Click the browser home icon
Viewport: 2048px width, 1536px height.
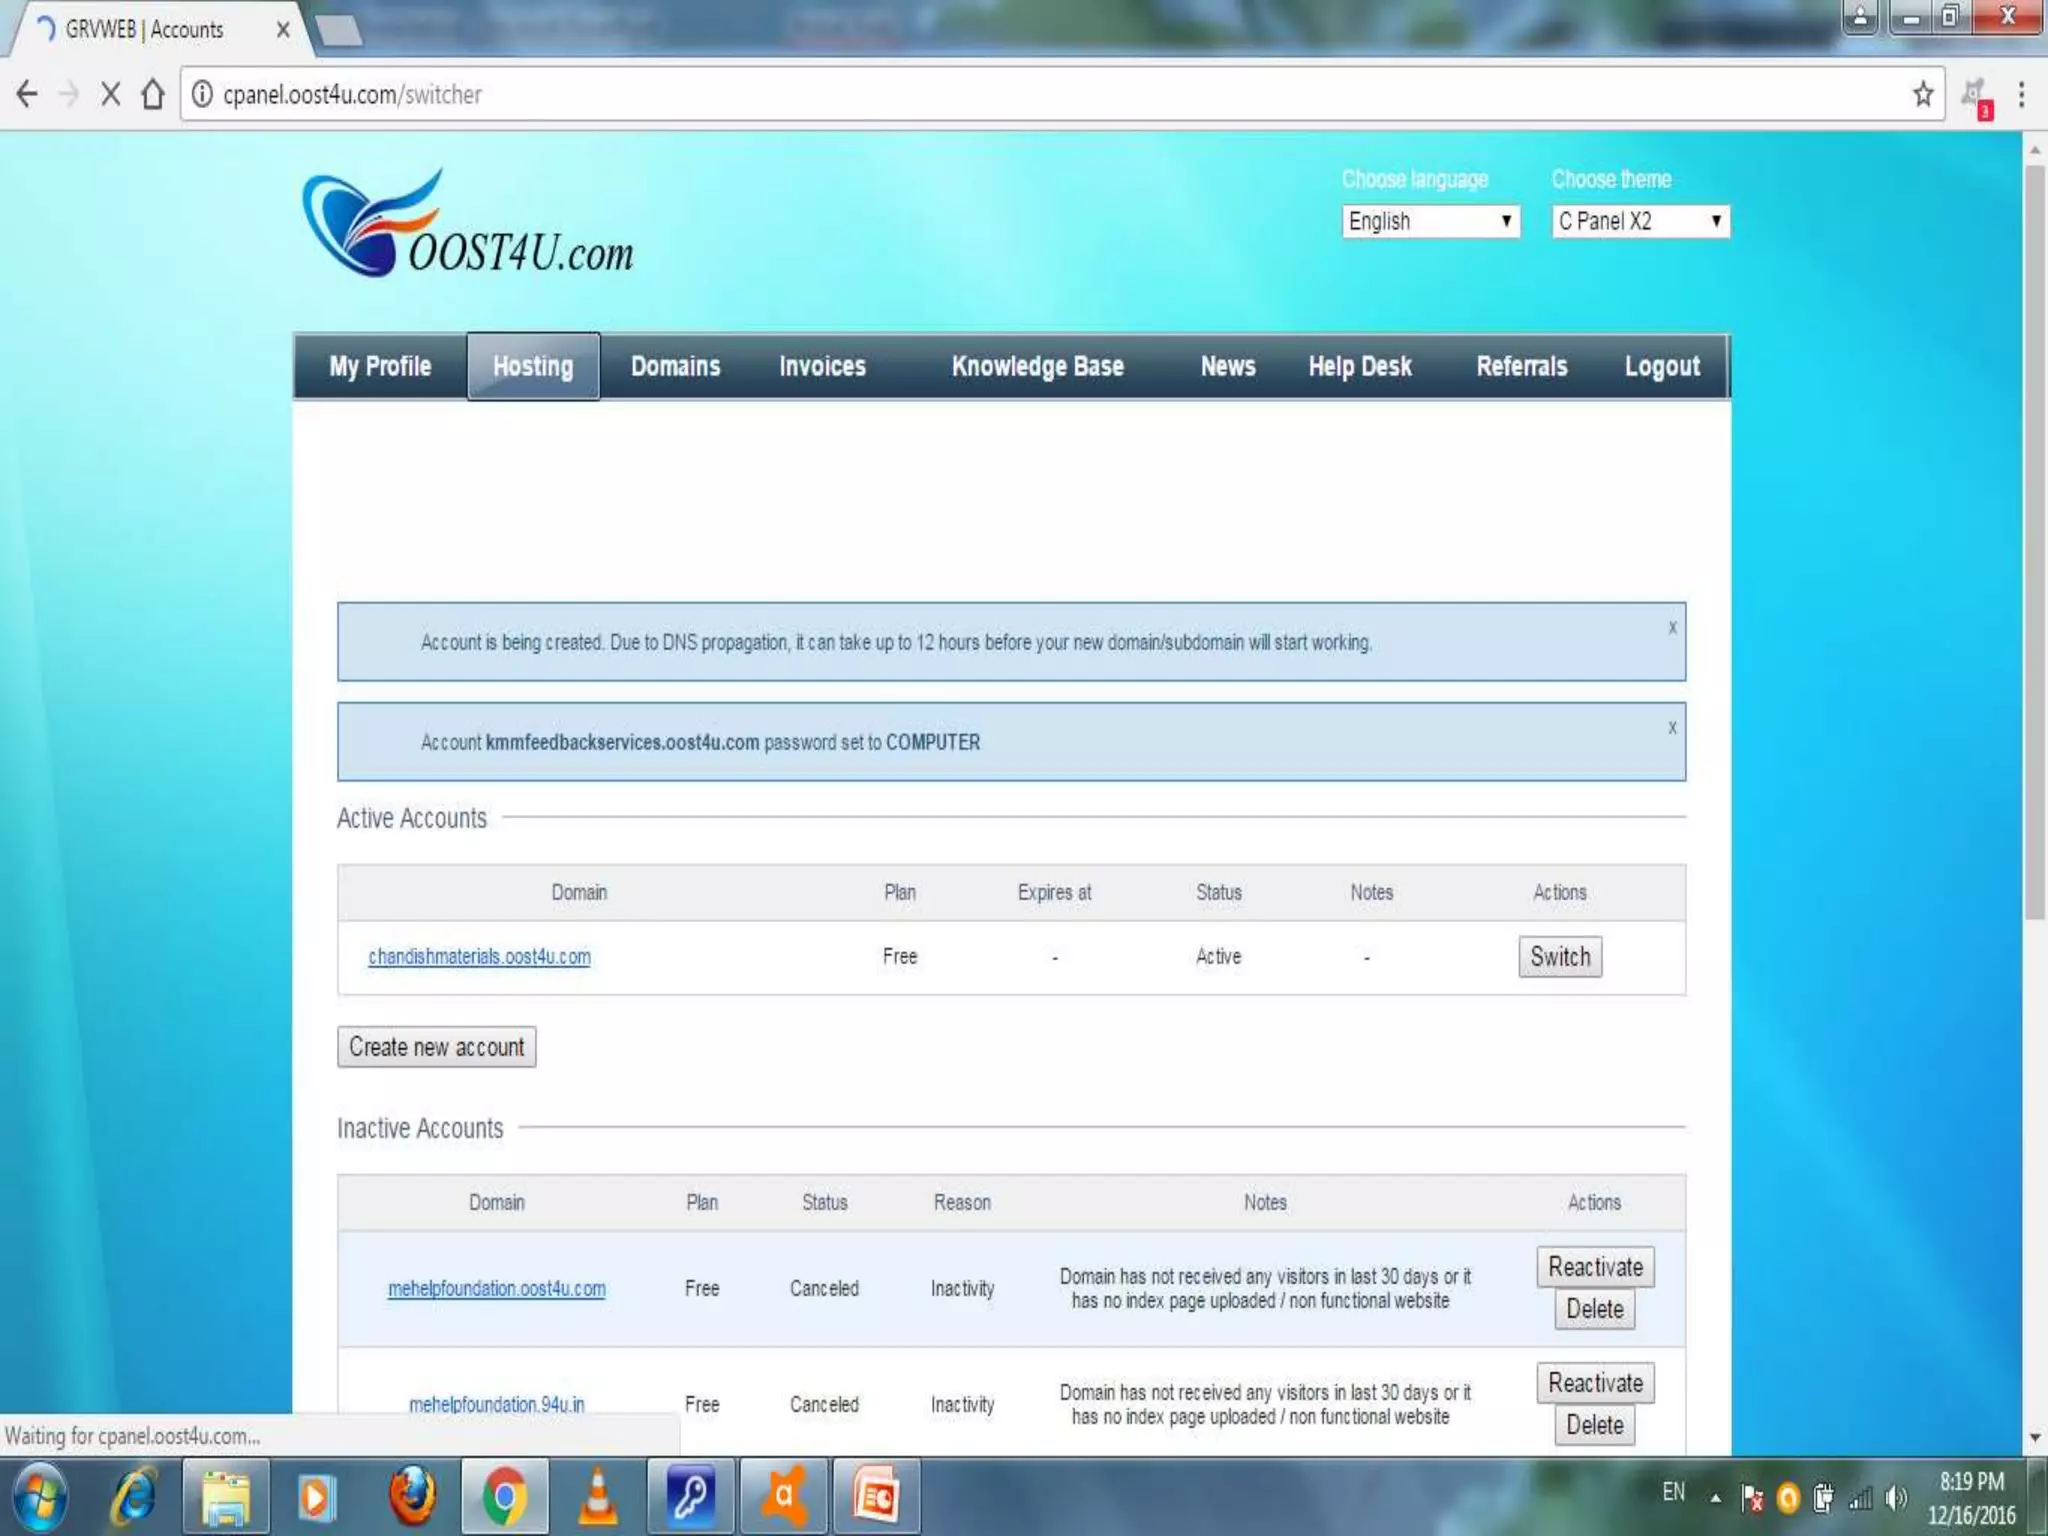(152, 94)
